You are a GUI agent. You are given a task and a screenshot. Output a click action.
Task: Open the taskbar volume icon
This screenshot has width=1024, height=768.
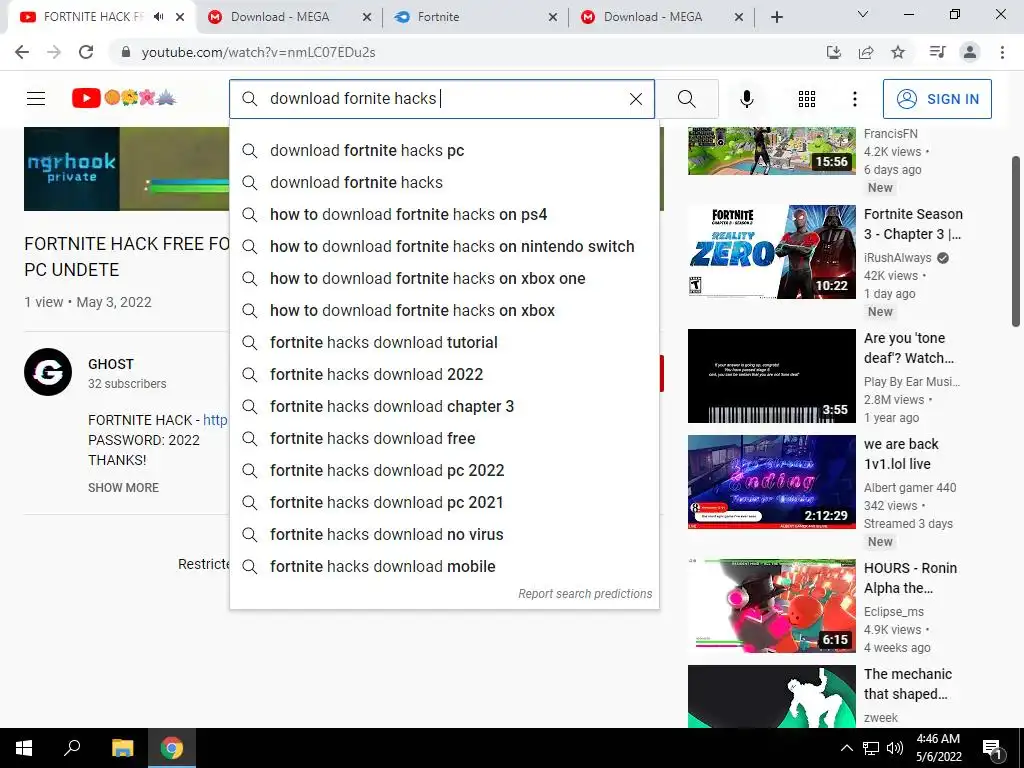[895, 748]
